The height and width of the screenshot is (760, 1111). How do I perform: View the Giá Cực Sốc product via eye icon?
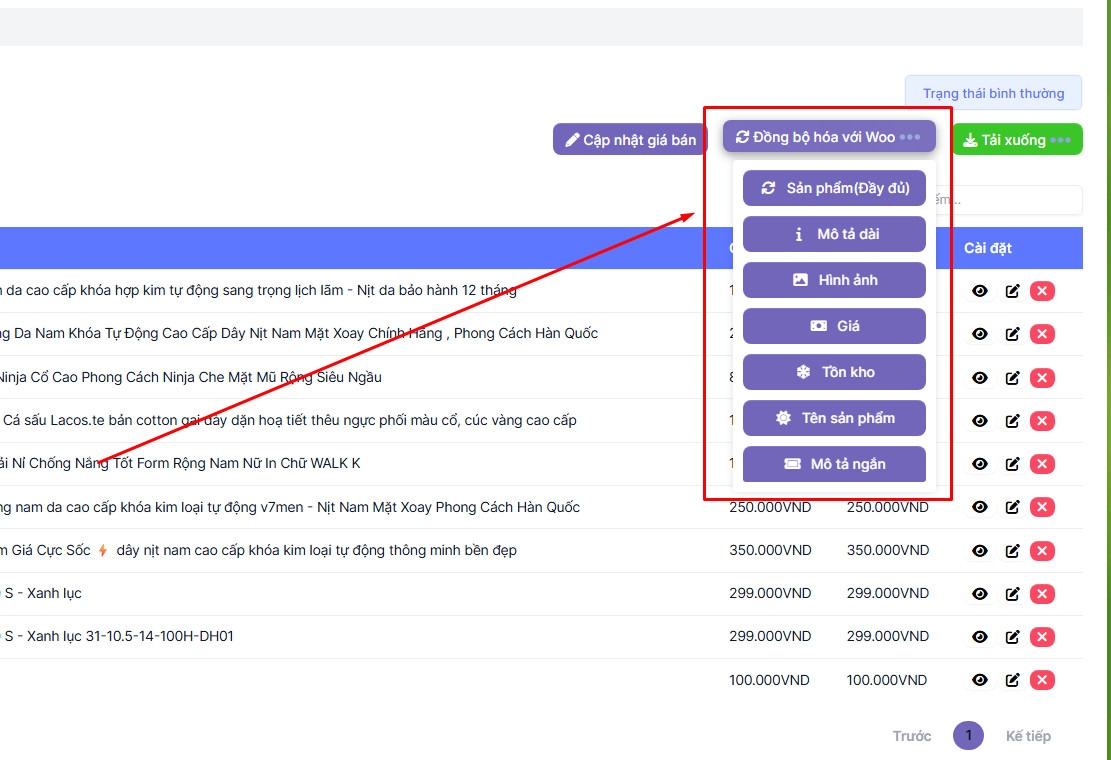980,551
